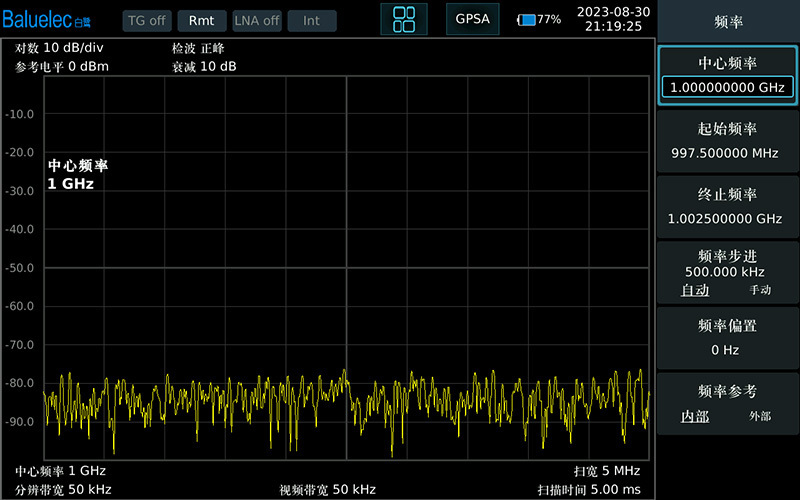Screen dimensions: 800x500
Task: Toggle the Rmt remote mode button
Action: point(202,21)
